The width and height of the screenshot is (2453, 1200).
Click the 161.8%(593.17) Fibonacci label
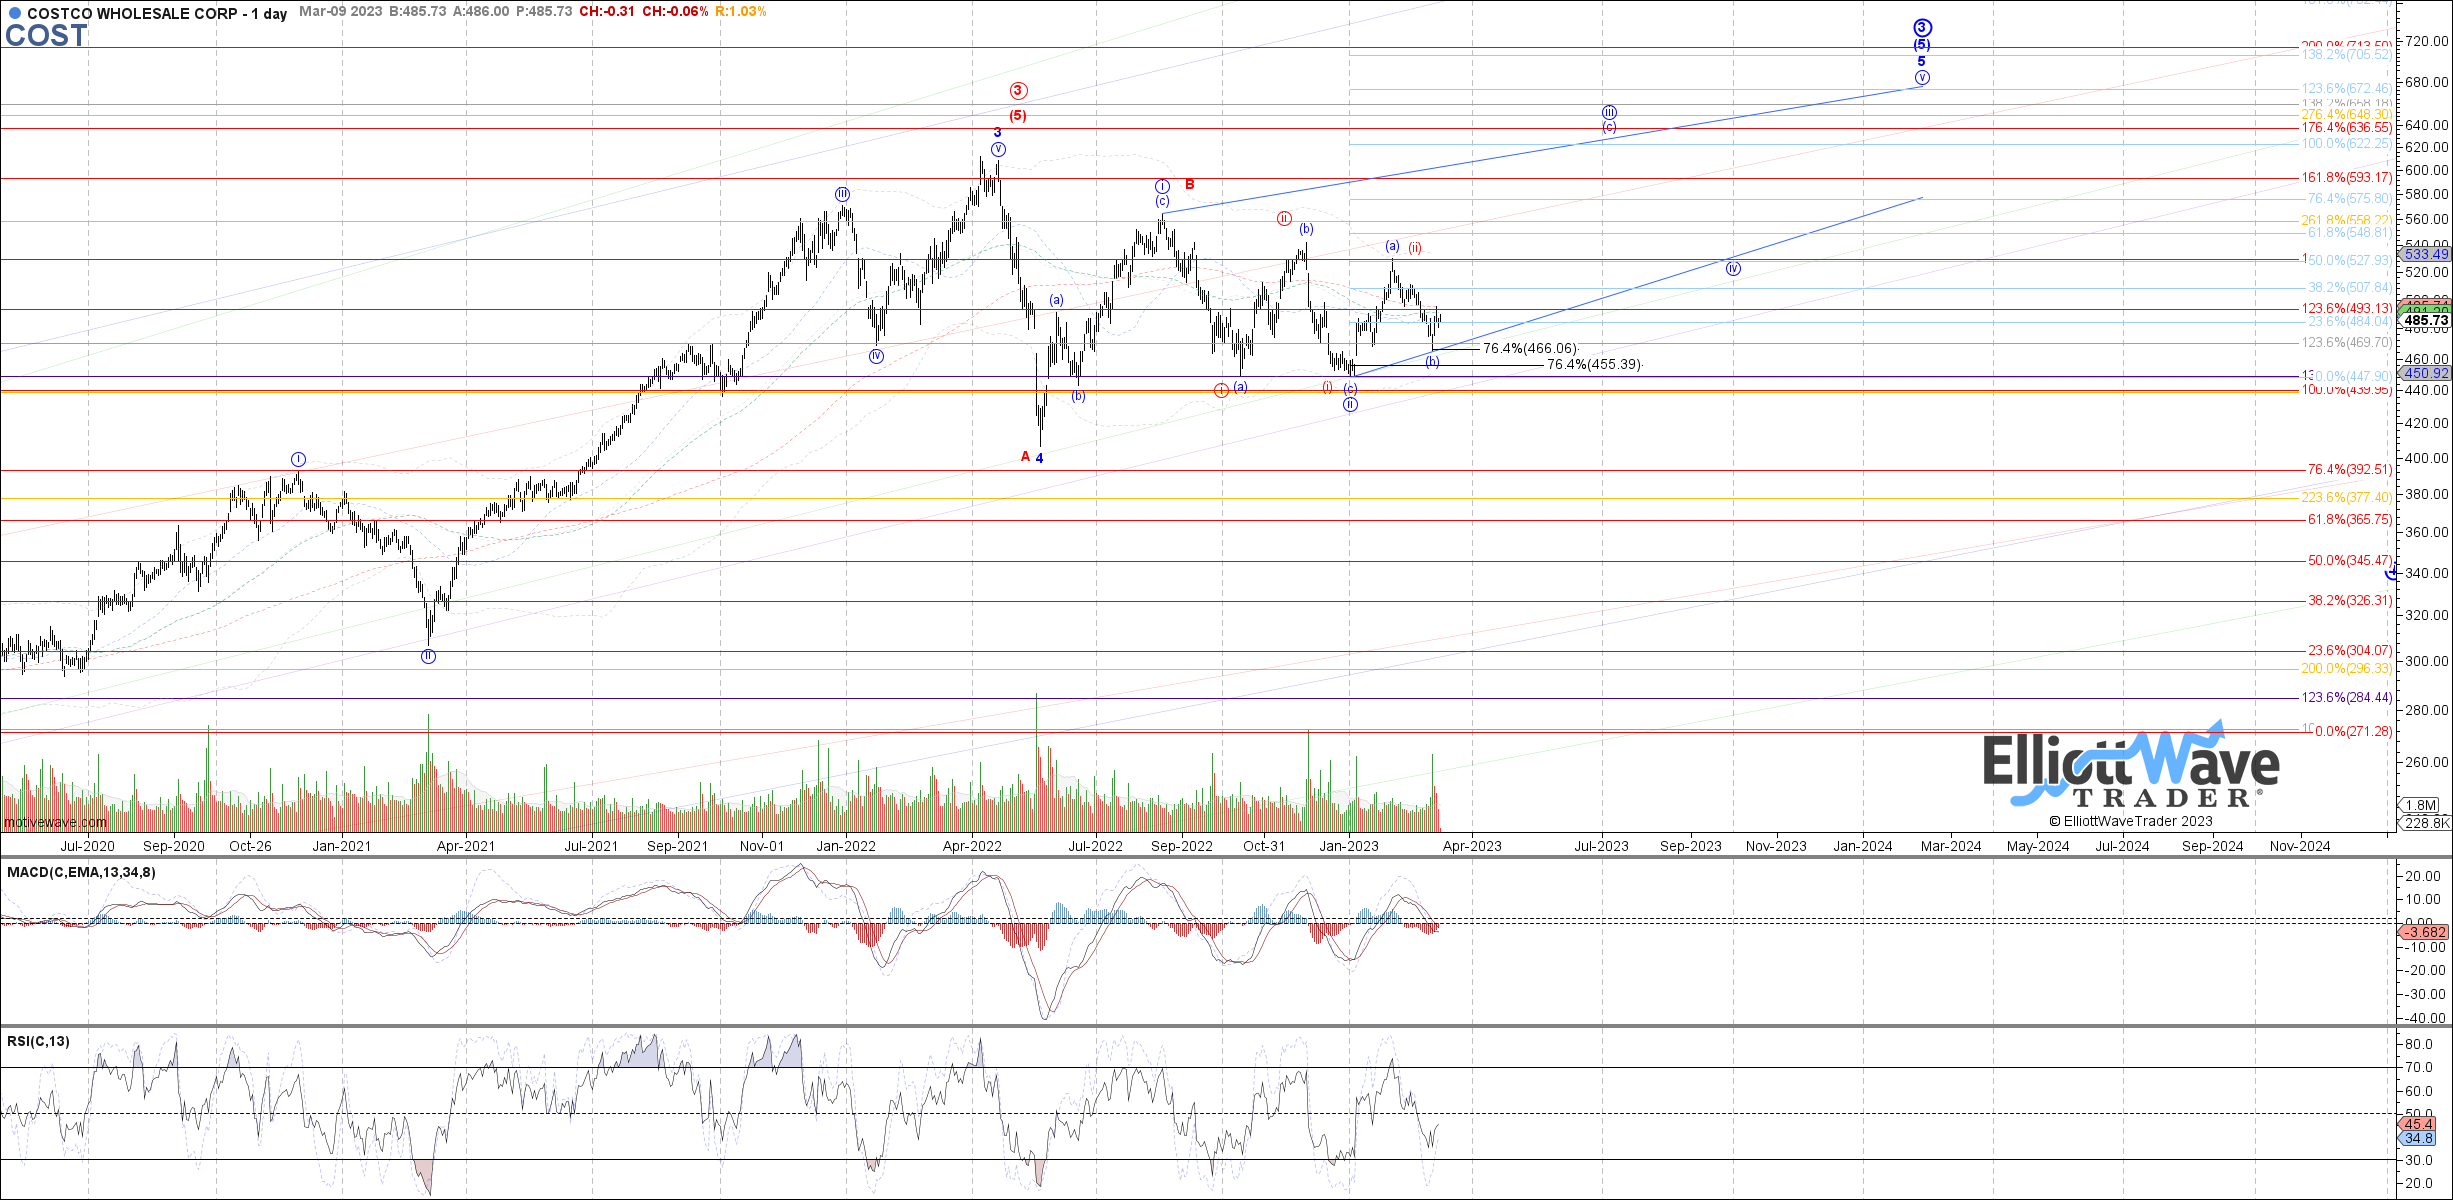point(2347,178)
